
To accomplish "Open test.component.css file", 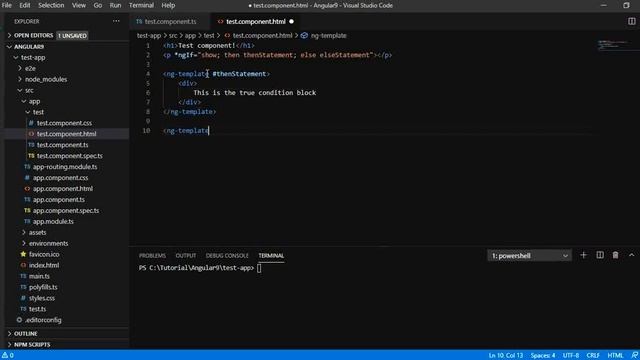I will (64, 123).
